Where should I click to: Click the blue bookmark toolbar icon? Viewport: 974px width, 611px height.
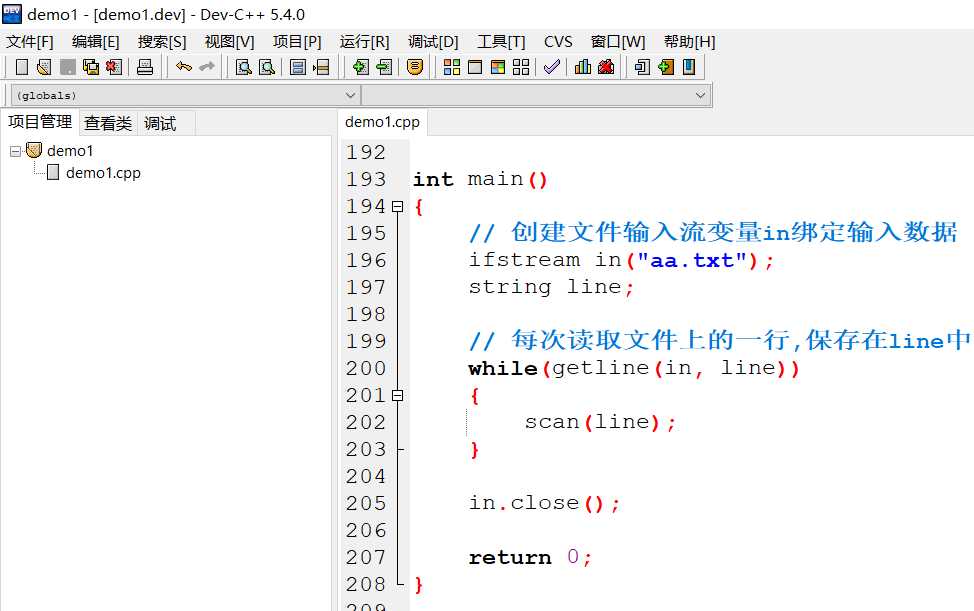pos(689,67)
